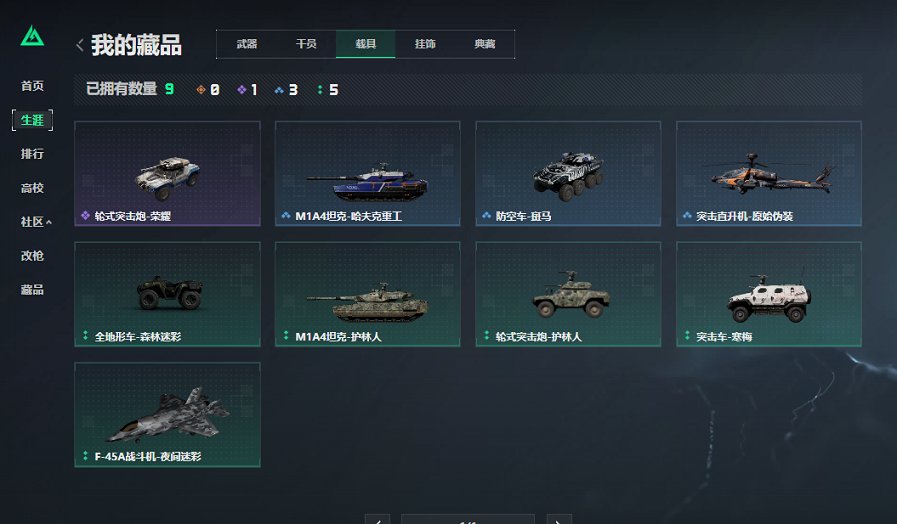Click the next page arrow at bottom
The height and width of the screenshot is (524, 897).
(x=558, y=519)
